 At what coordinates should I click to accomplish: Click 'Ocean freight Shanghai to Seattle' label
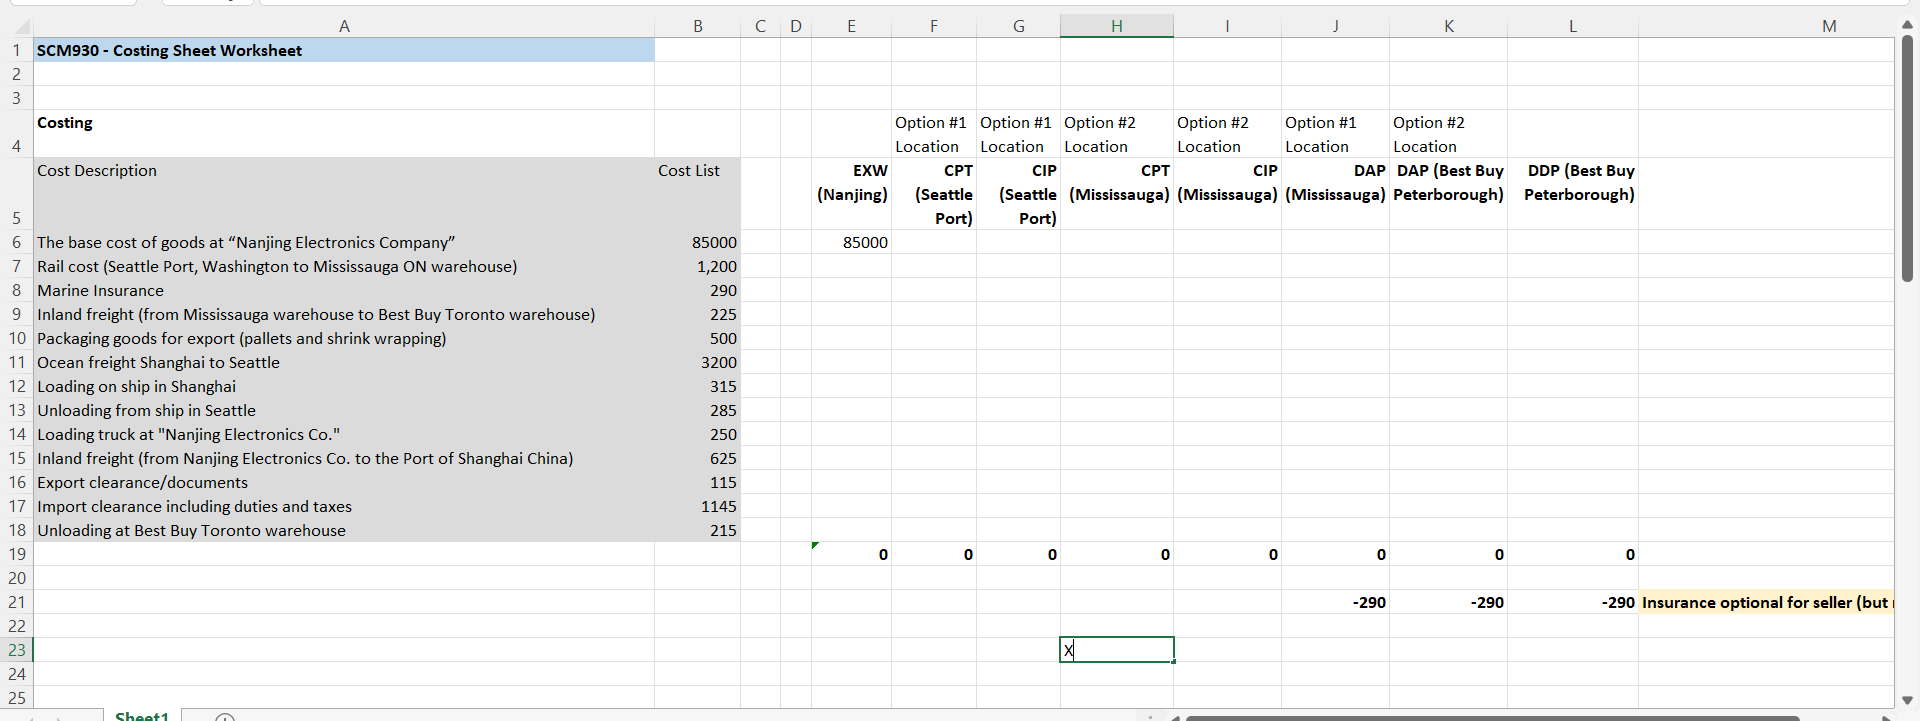tap(158, 362)
